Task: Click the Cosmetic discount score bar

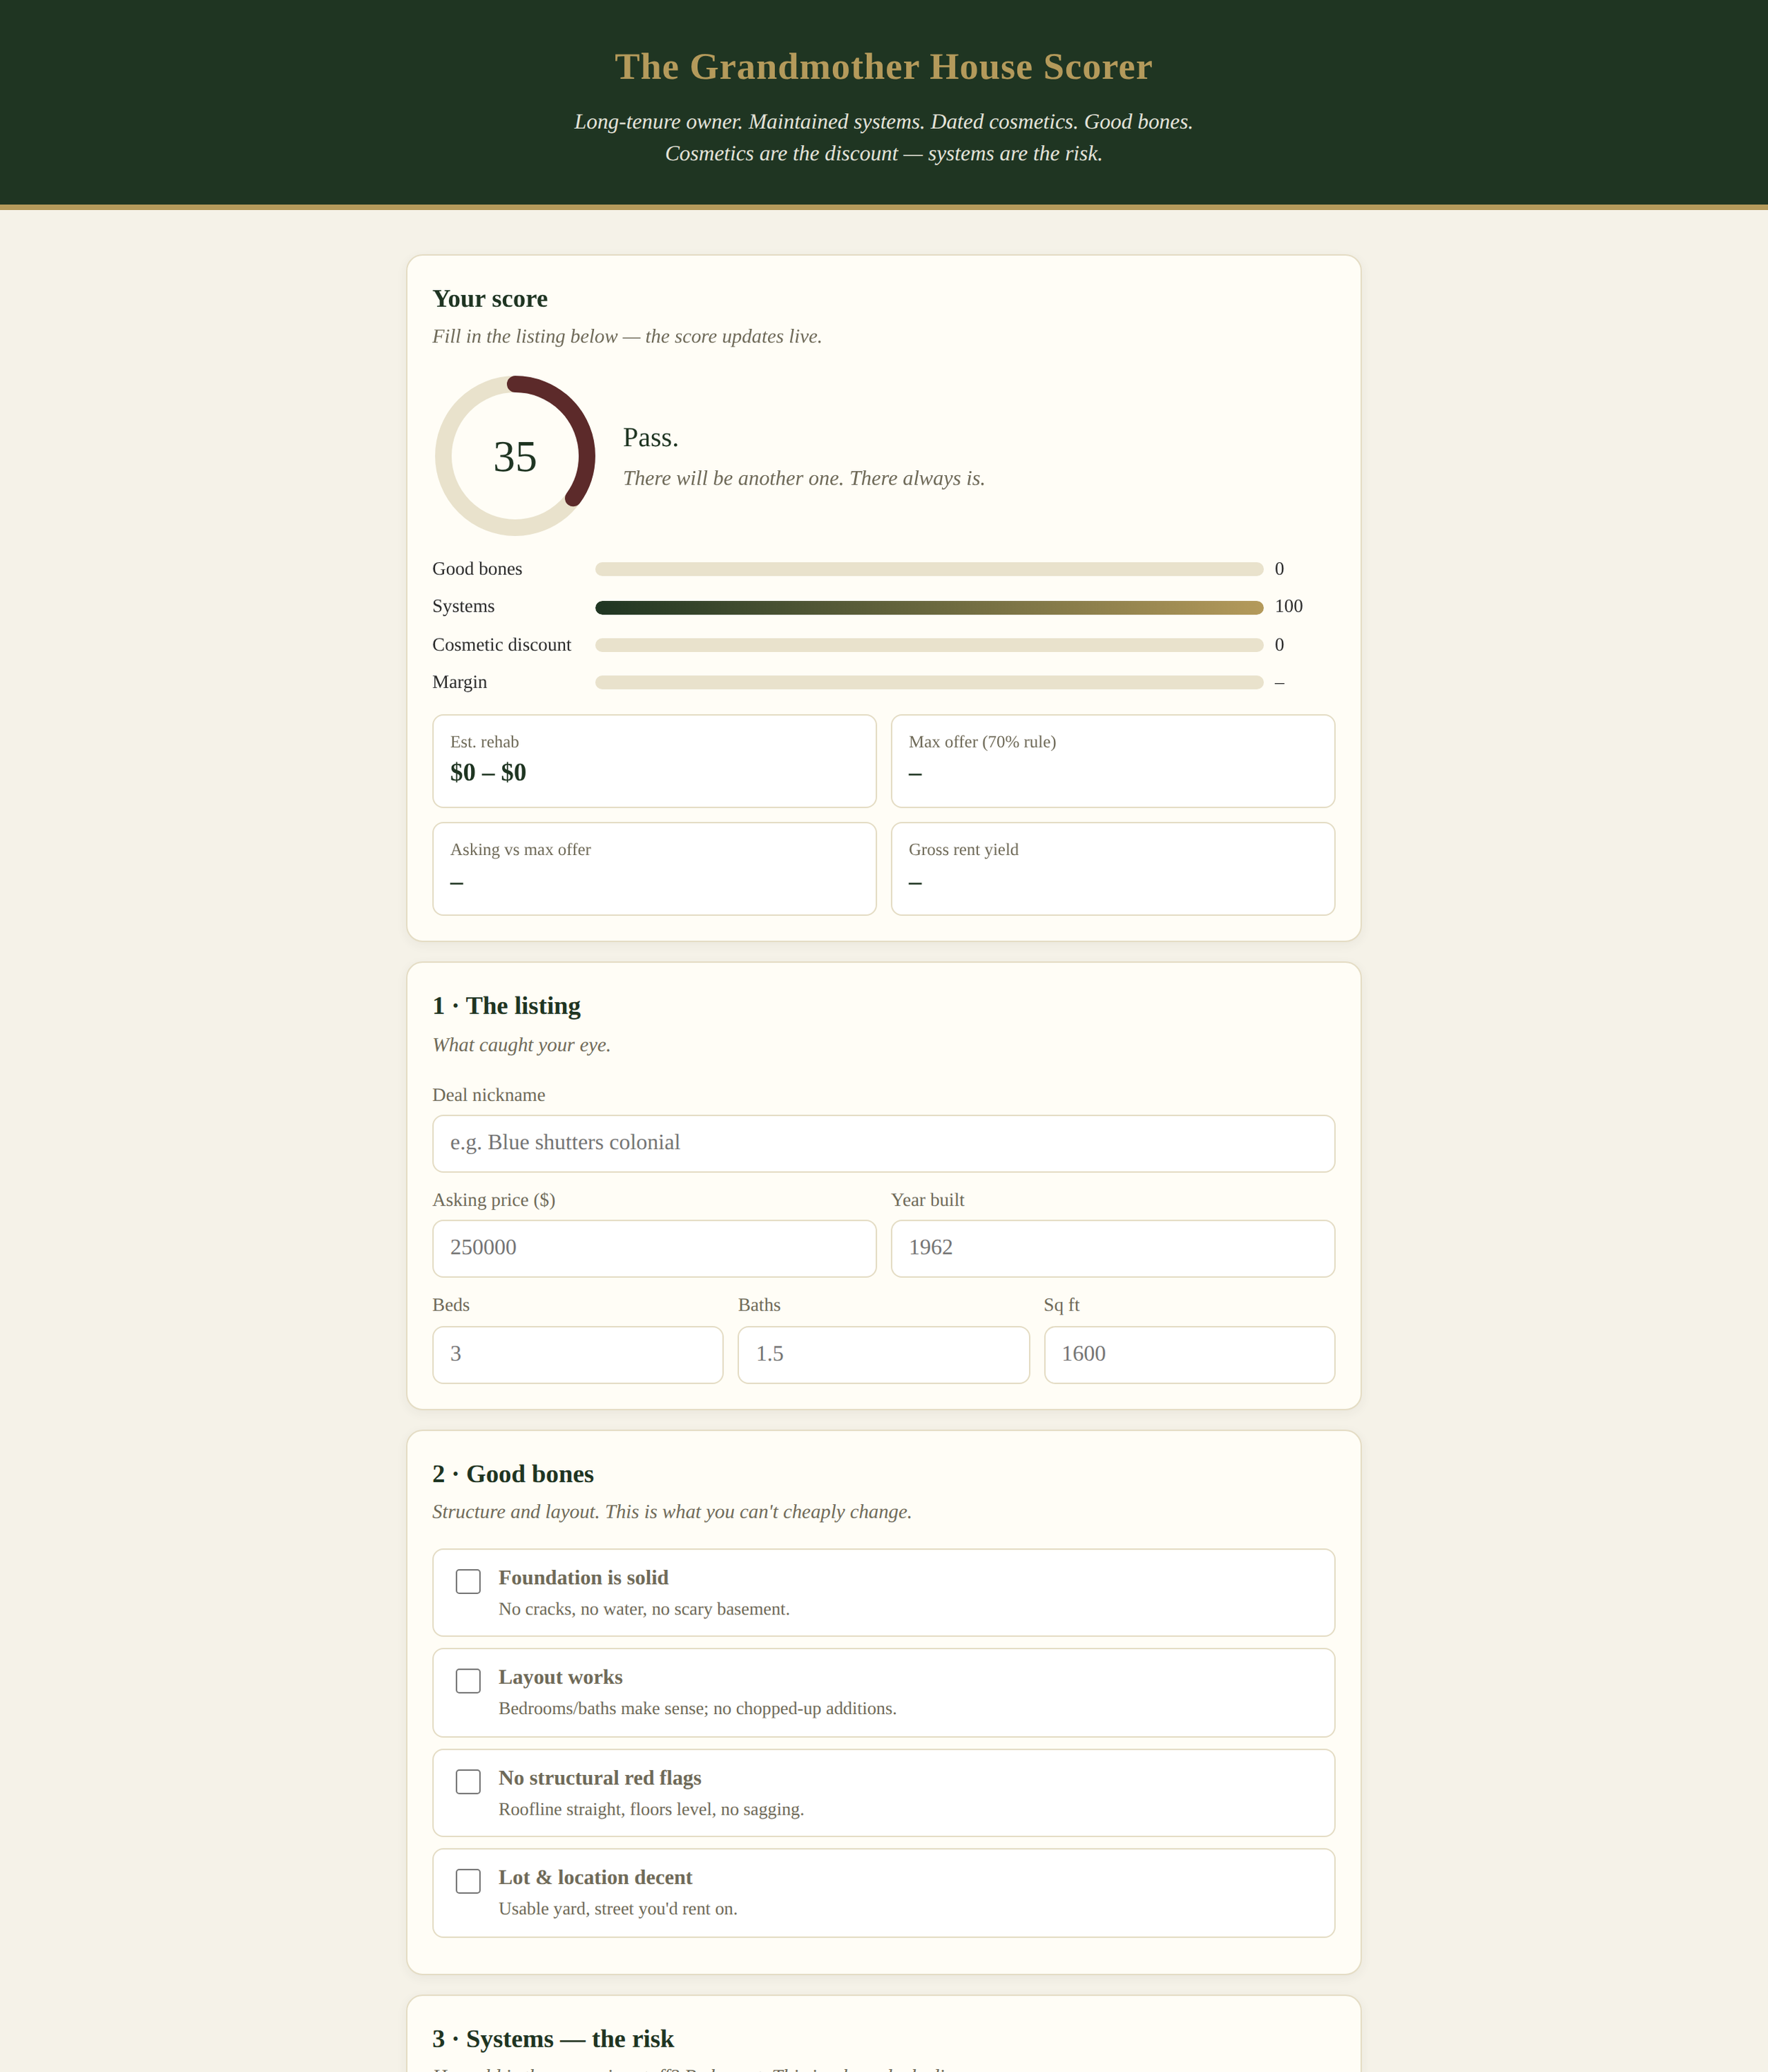Action: 929,645
